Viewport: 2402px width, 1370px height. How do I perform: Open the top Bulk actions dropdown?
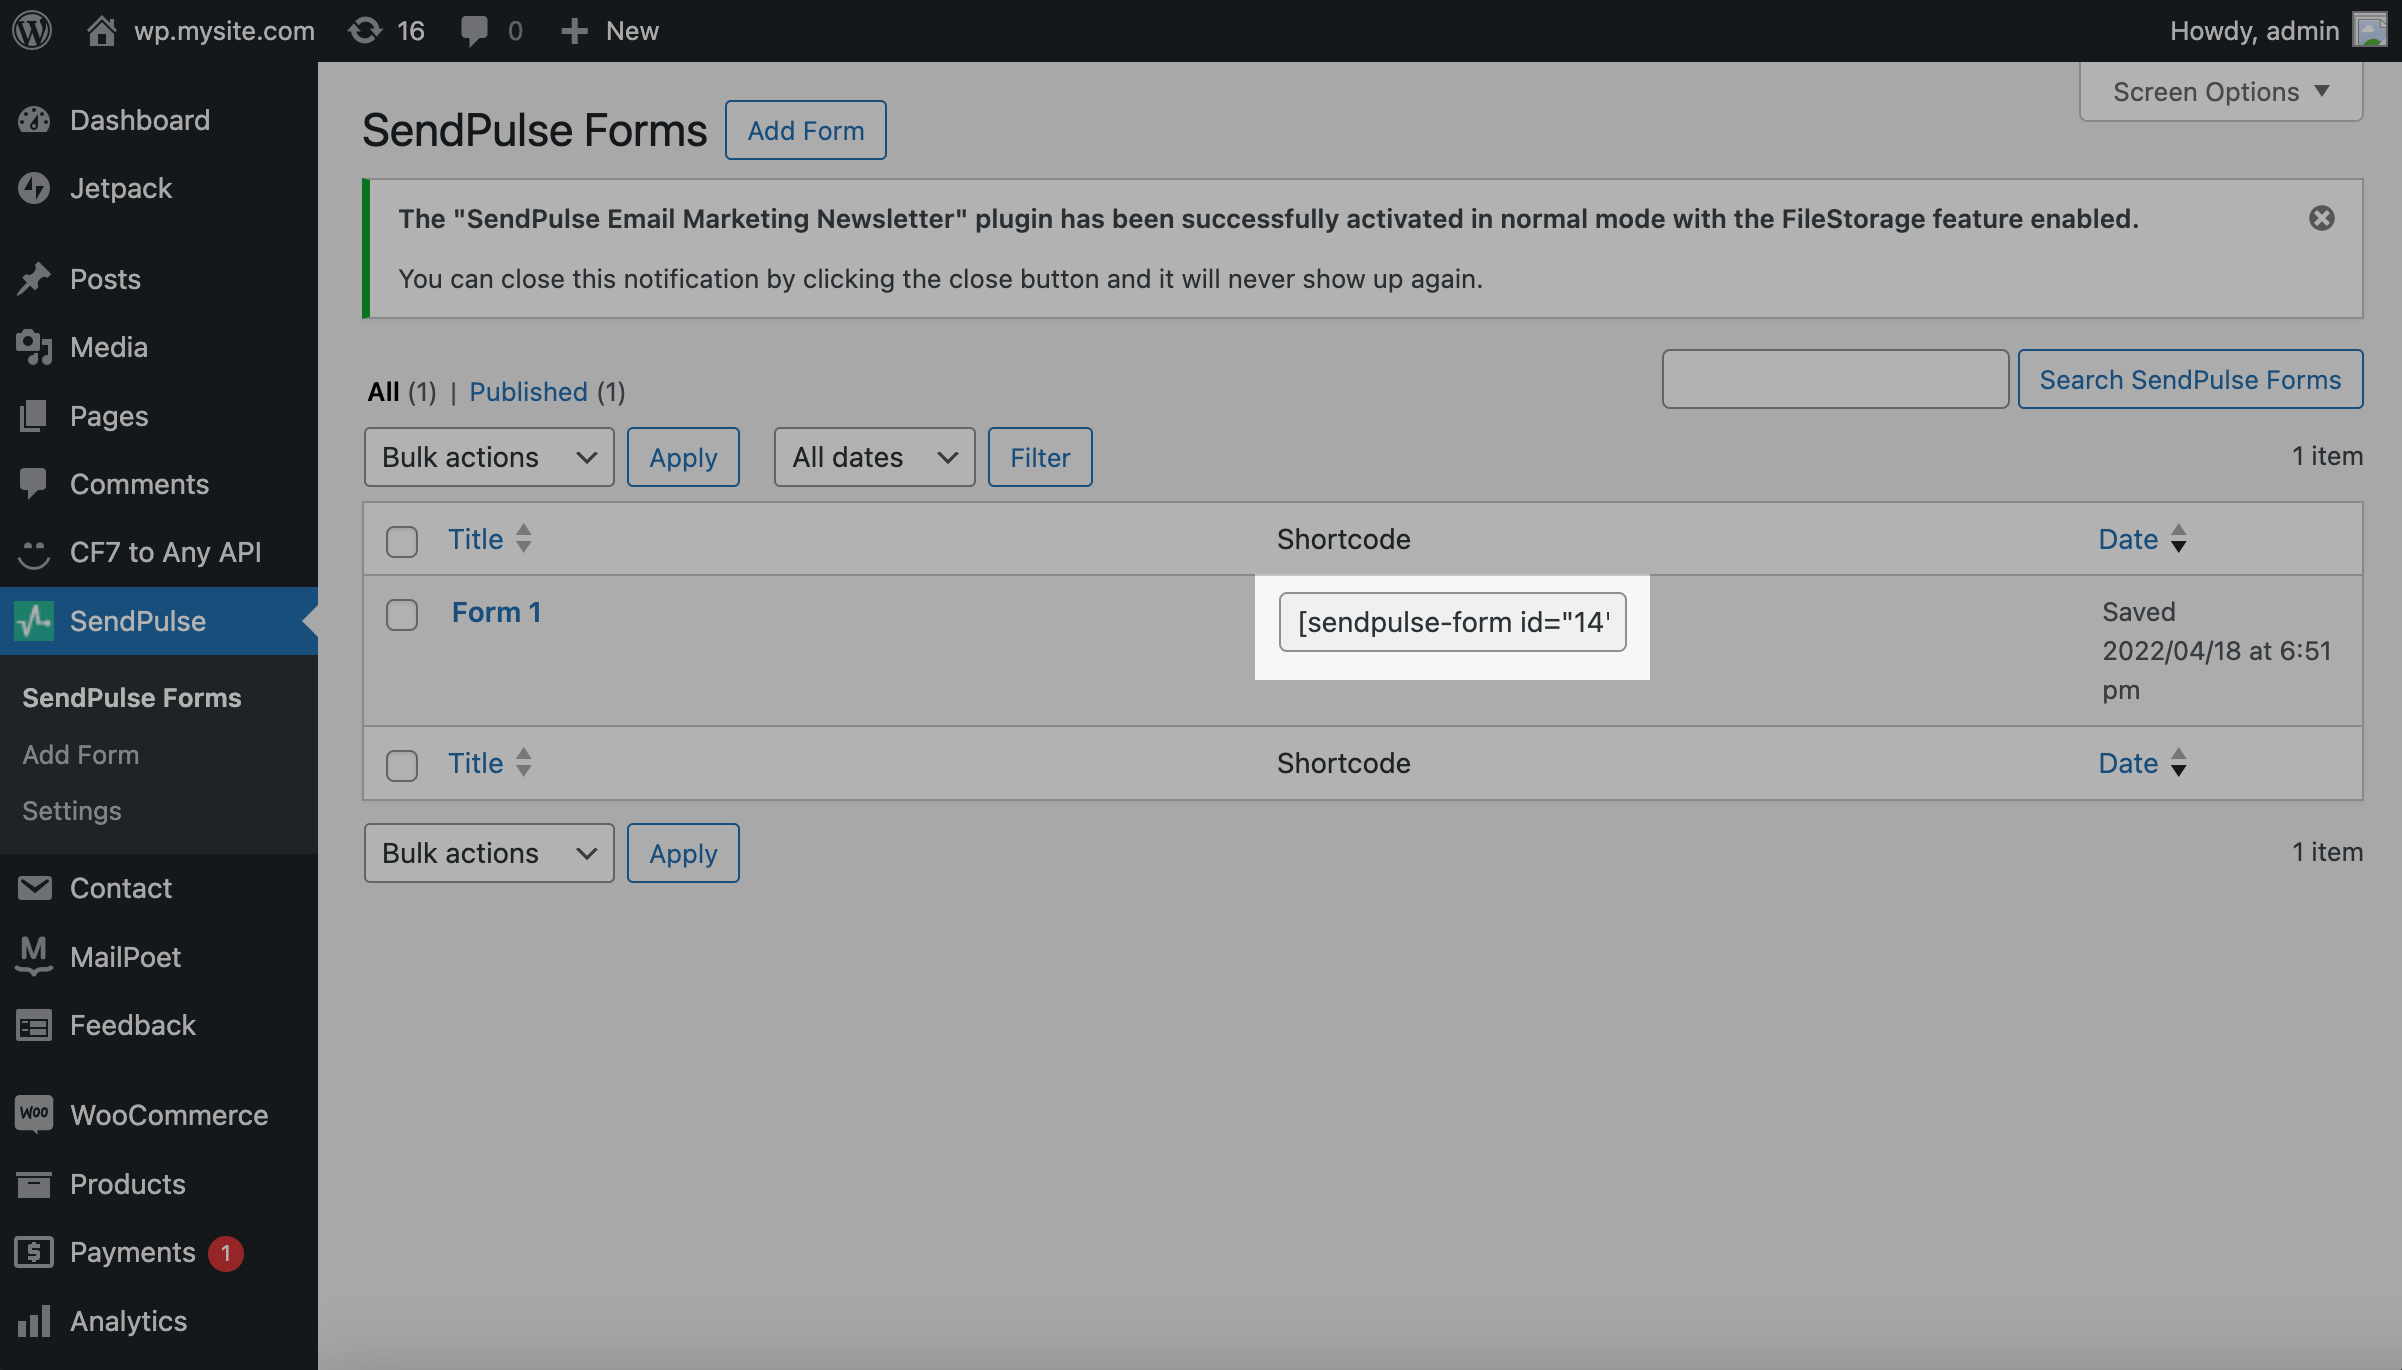(x=489, y=457)
